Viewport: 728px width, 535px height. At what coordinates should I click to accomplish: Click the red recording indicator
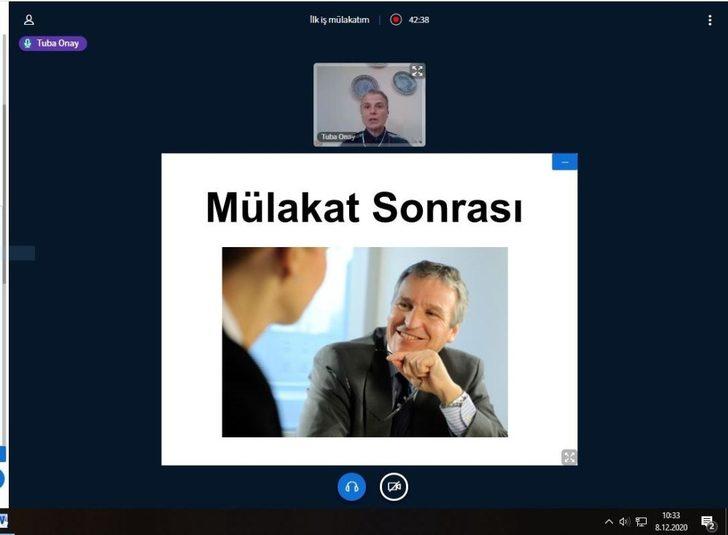396,19
